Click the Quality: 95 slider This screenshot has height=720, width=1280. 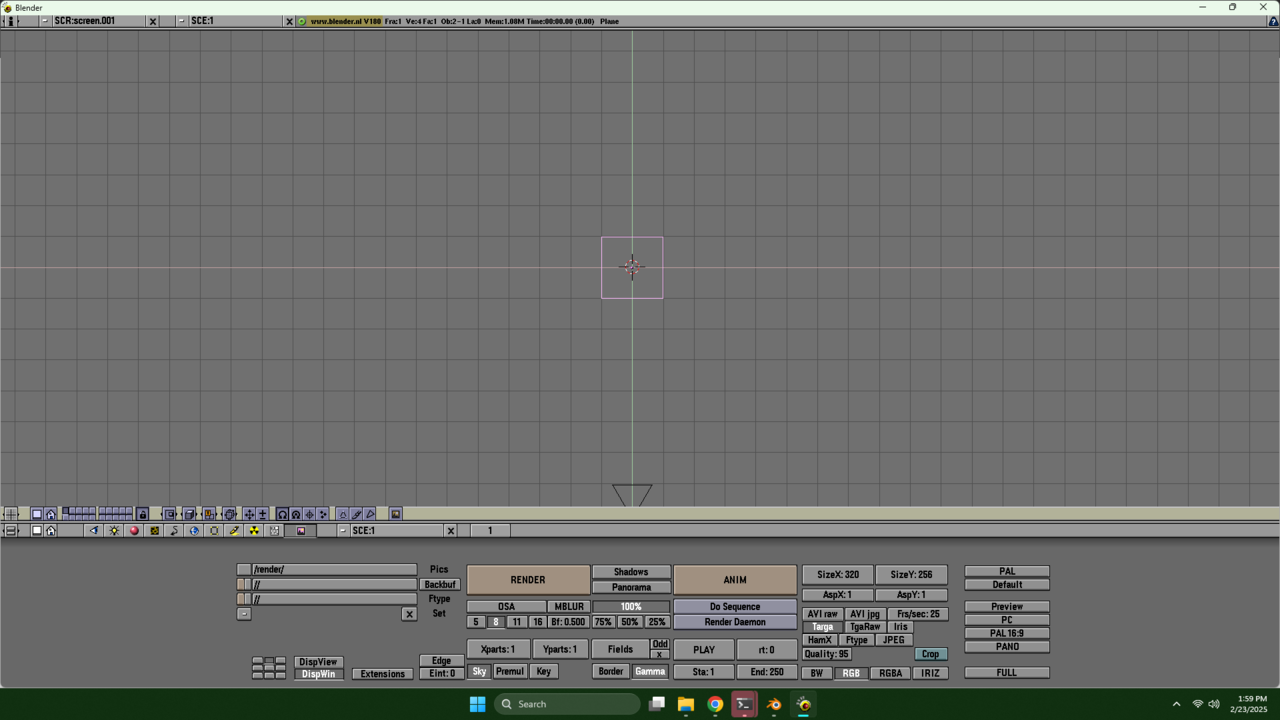tap(826, 654)
